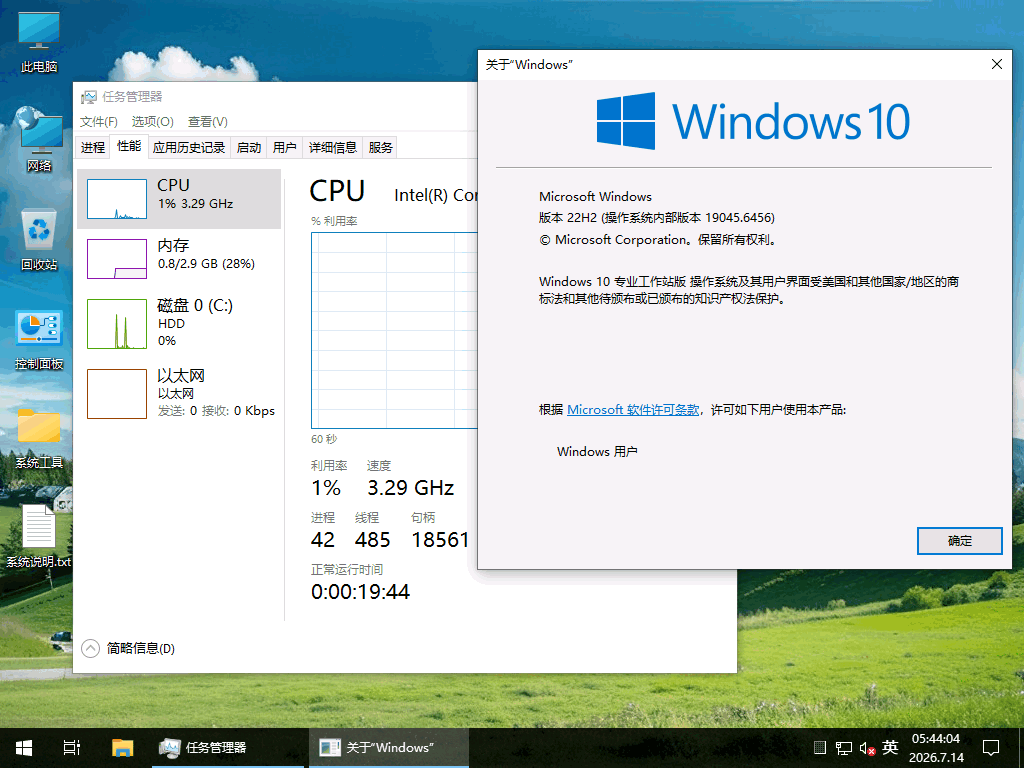Click the 0.8/2.9 GB (28%) memory value
This screenshot has width=1024, height=768.
coord(206,264)
